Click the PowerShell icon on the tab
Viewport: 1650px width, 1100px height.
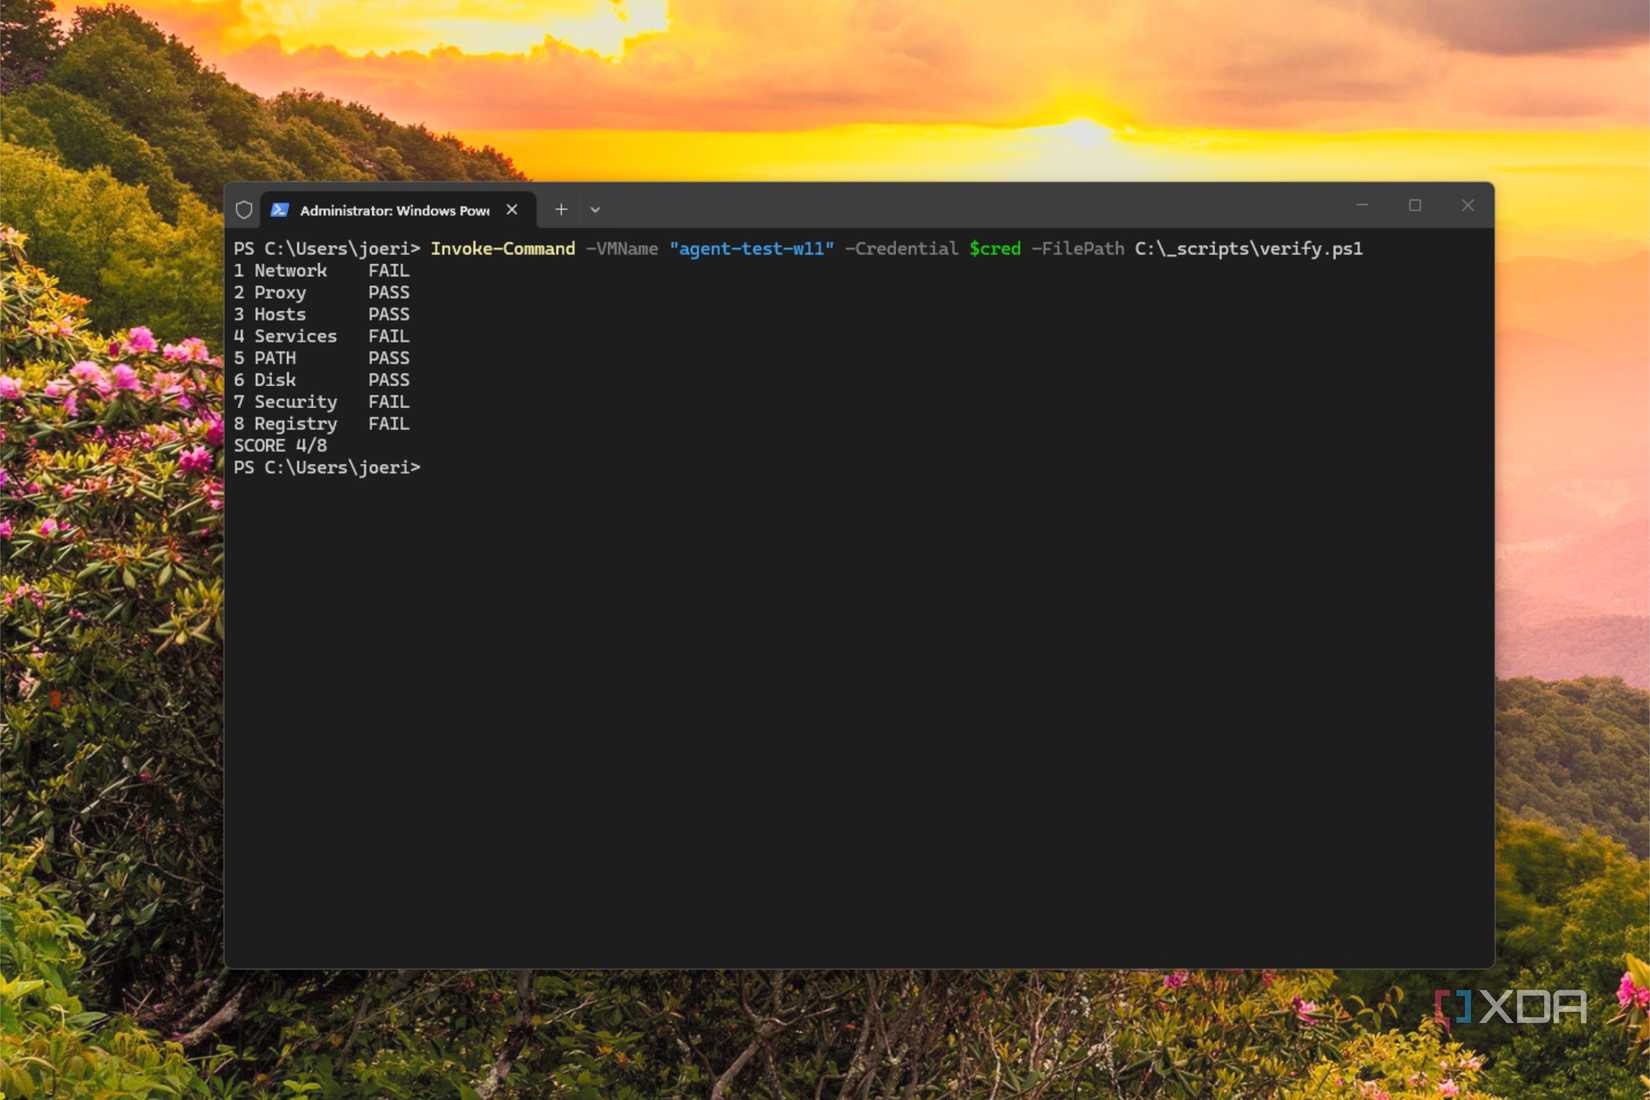coord(280,210)
